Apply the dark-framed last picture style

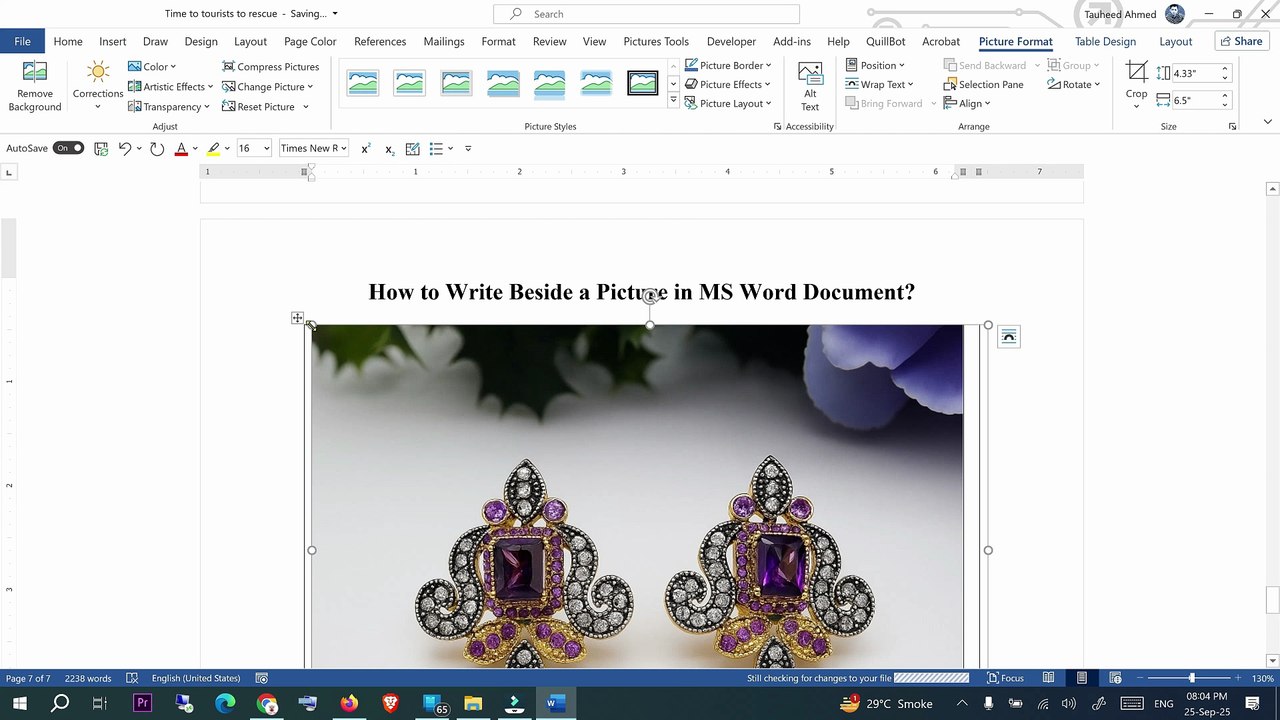point(642,83)
